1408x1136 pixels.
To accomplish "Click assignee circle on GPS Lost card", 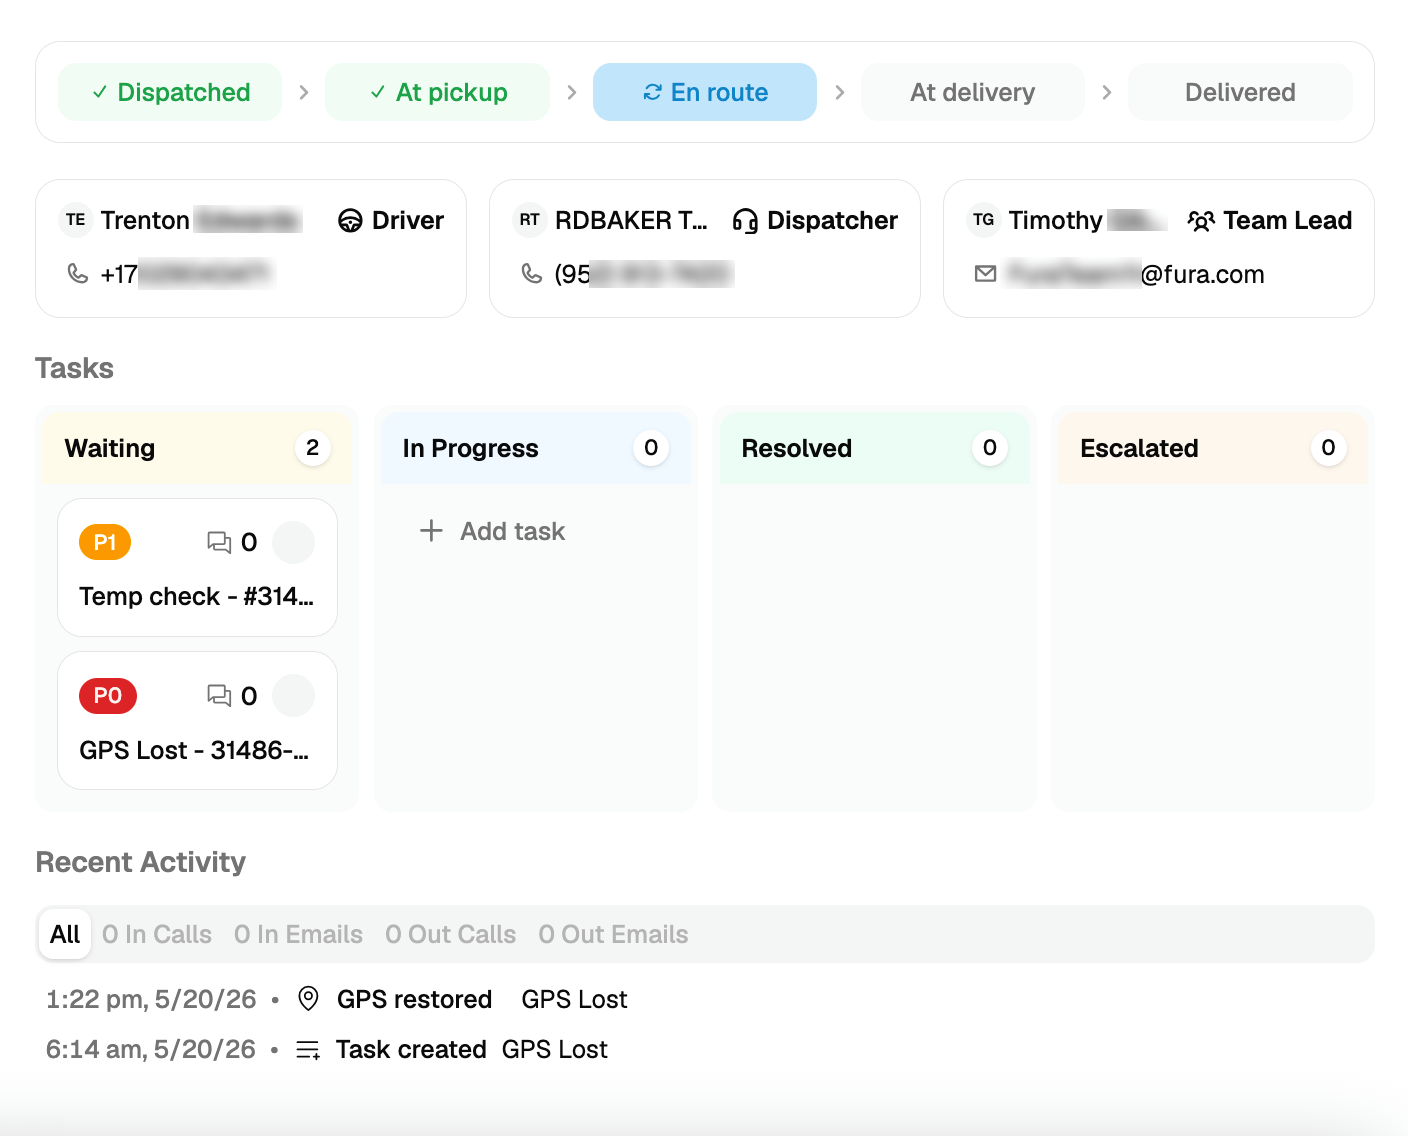I will [294, 695].
